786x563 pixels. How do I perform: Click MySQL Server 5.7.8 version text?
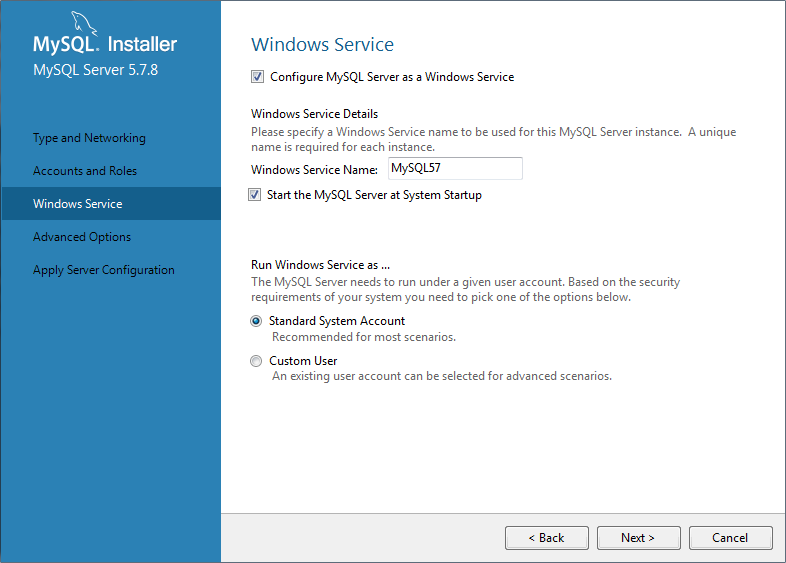tap(95, 70)
